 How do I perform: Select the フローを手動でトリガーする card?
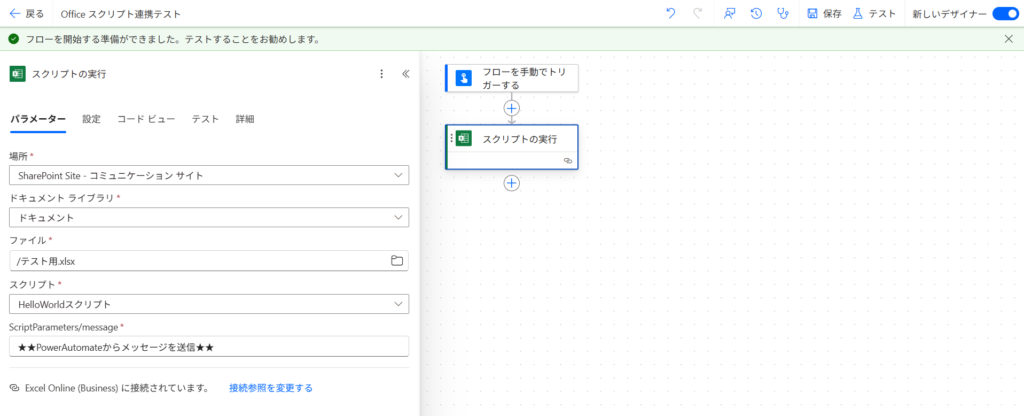click(x=511, y=78)
